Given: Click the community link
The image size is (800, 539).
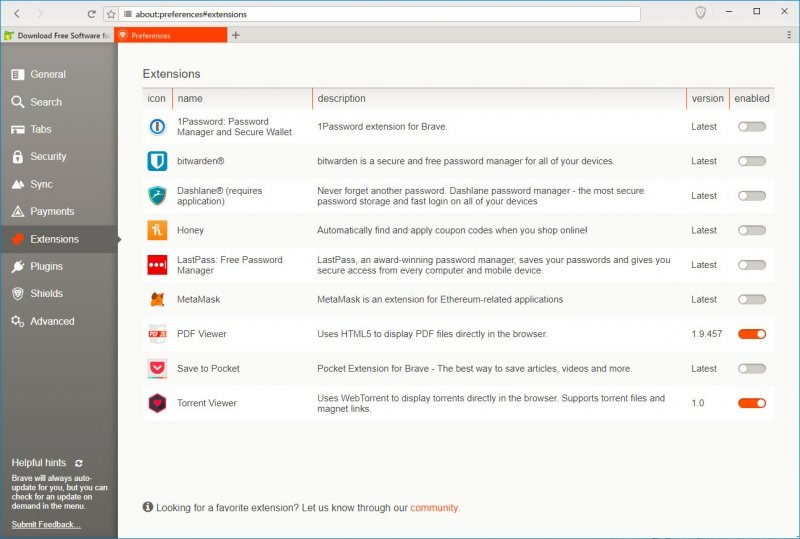Looking at the screenshot, I should point(434,508).
